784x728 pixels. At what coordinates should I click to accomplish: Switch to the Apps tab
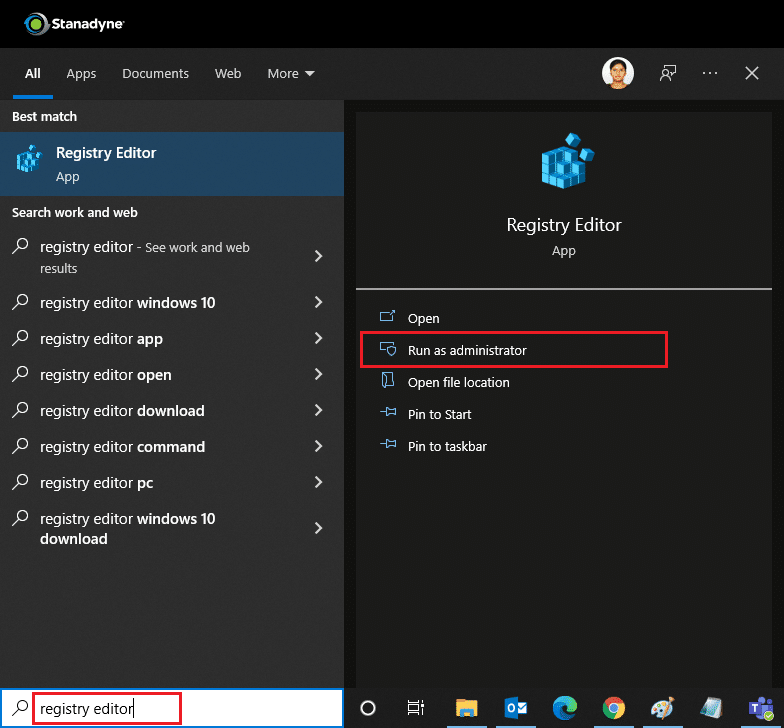click(x=81, y=74)
